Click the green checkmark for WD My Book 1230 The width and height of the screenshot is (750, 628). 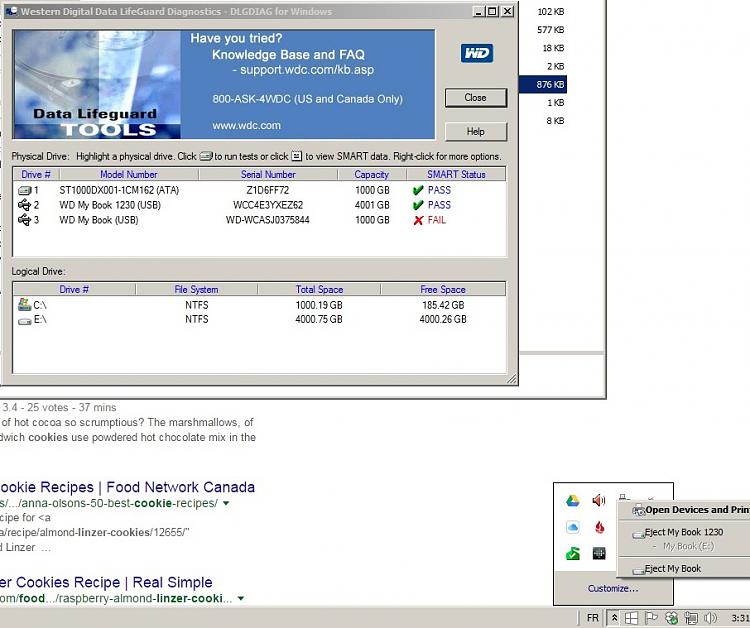(x=418, y=205)
